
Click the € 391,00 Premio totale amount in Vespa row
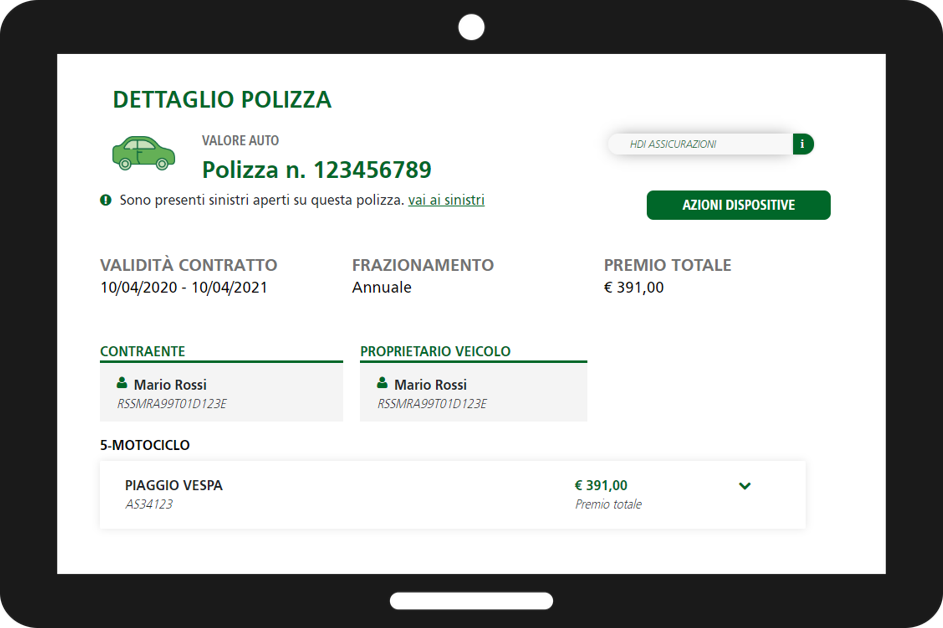coord(601,486)
